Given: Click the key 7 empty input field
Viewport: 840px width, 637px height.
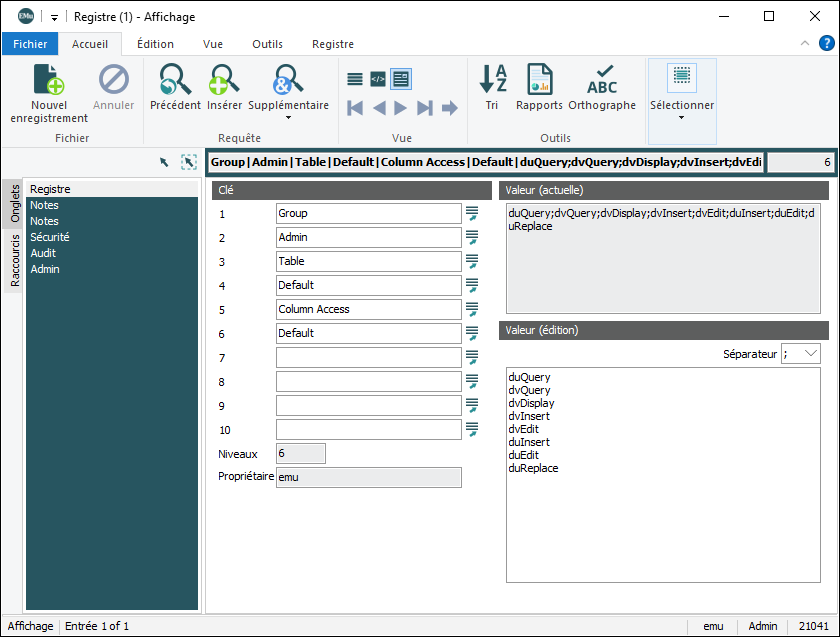Looking at the screenshot, I should coord(368,357).
